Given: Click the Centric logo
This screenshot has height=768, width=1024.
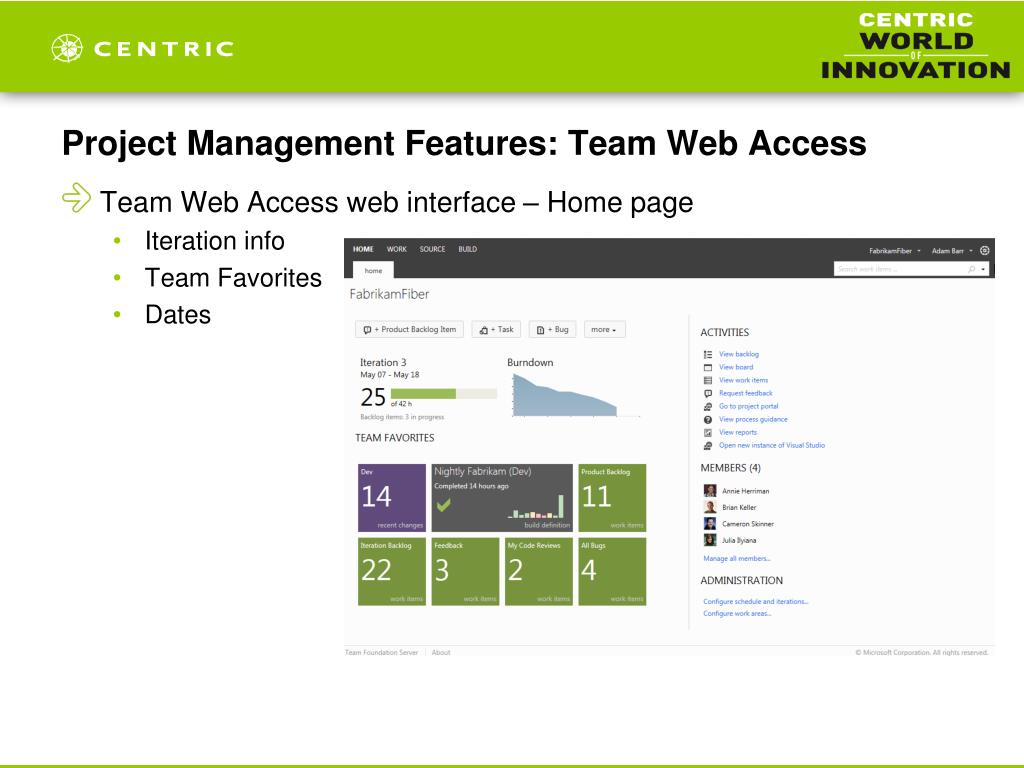Looking at the screenshot, I should pyautogui.click(x=142, y=48).
